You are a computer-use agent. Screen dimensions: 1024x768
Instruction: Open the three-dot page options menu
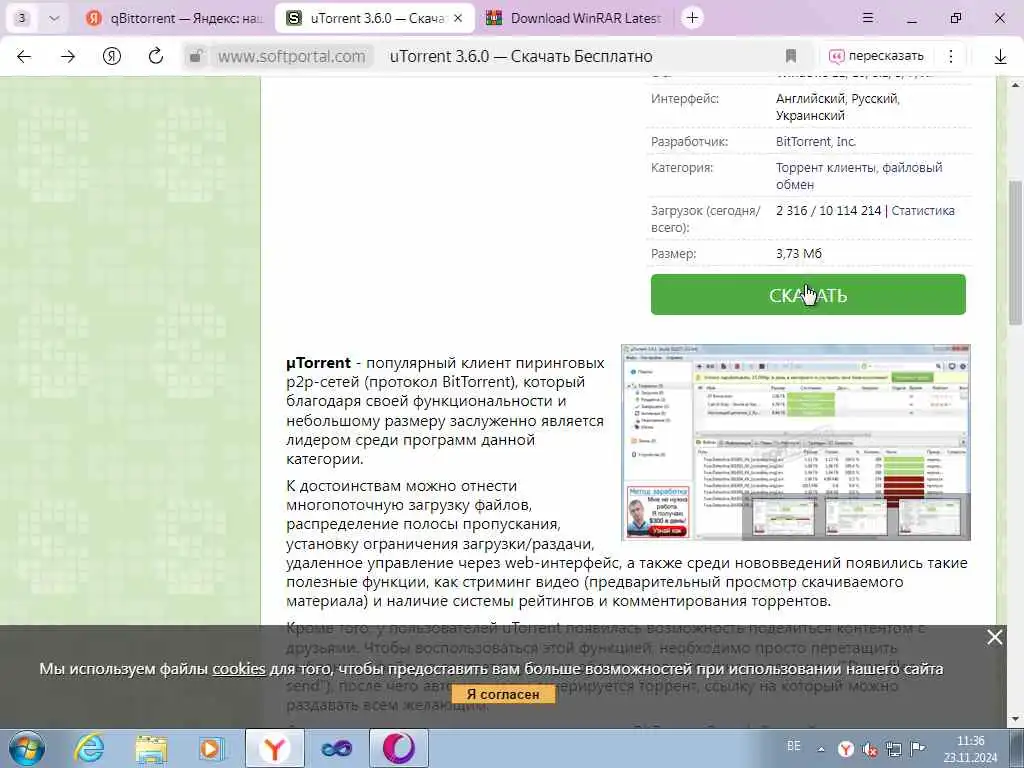point(951,57)
